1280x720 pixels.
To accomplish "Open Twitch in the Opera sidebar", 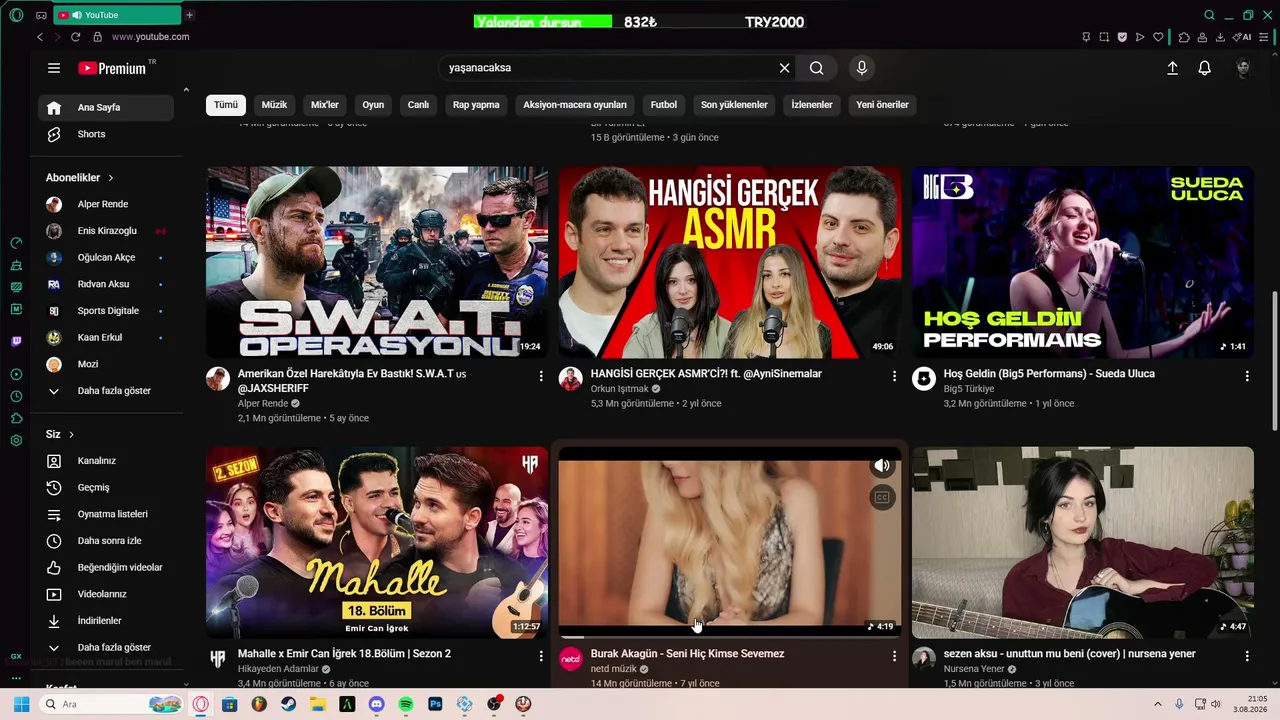I will click(16, 341).
